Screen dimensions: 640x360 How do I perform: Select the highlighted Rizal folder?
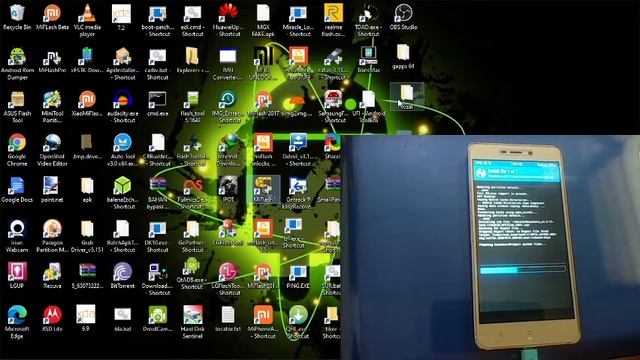[407, 96]
